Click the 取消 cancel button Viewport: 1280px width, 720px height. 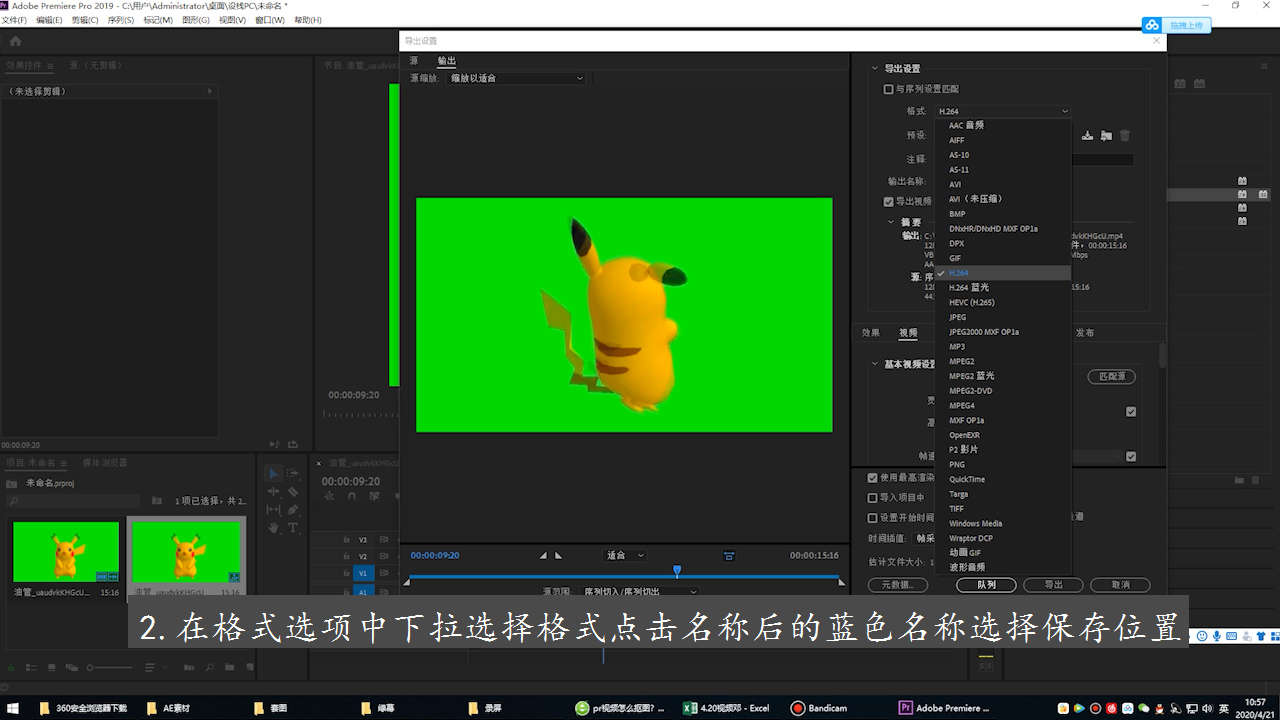tap(1120, 585)
